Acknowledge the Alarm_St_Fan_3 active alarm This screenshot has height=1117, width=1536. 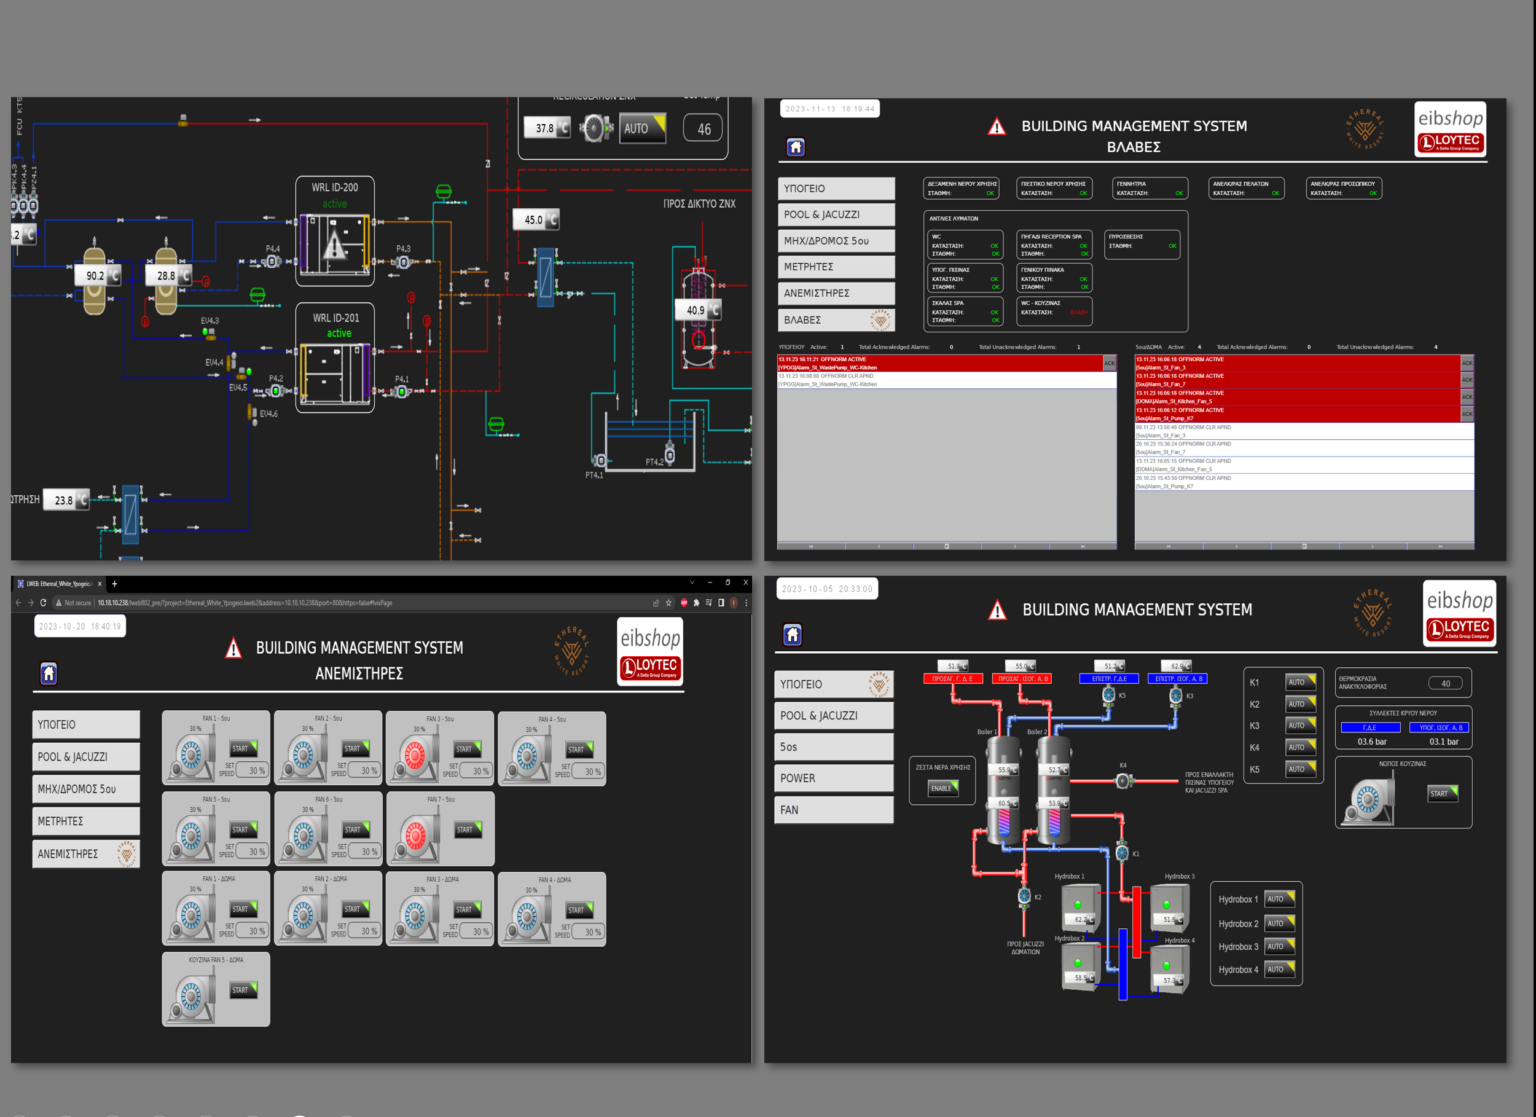point(1467,363)
